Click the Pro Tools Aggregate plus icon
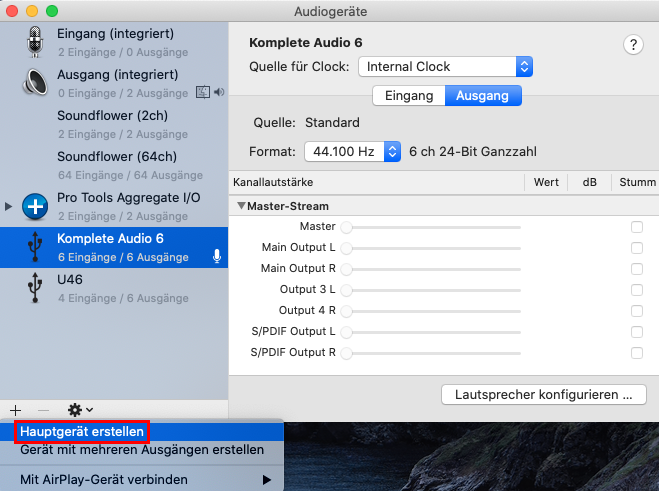 [x=35, y=206]
